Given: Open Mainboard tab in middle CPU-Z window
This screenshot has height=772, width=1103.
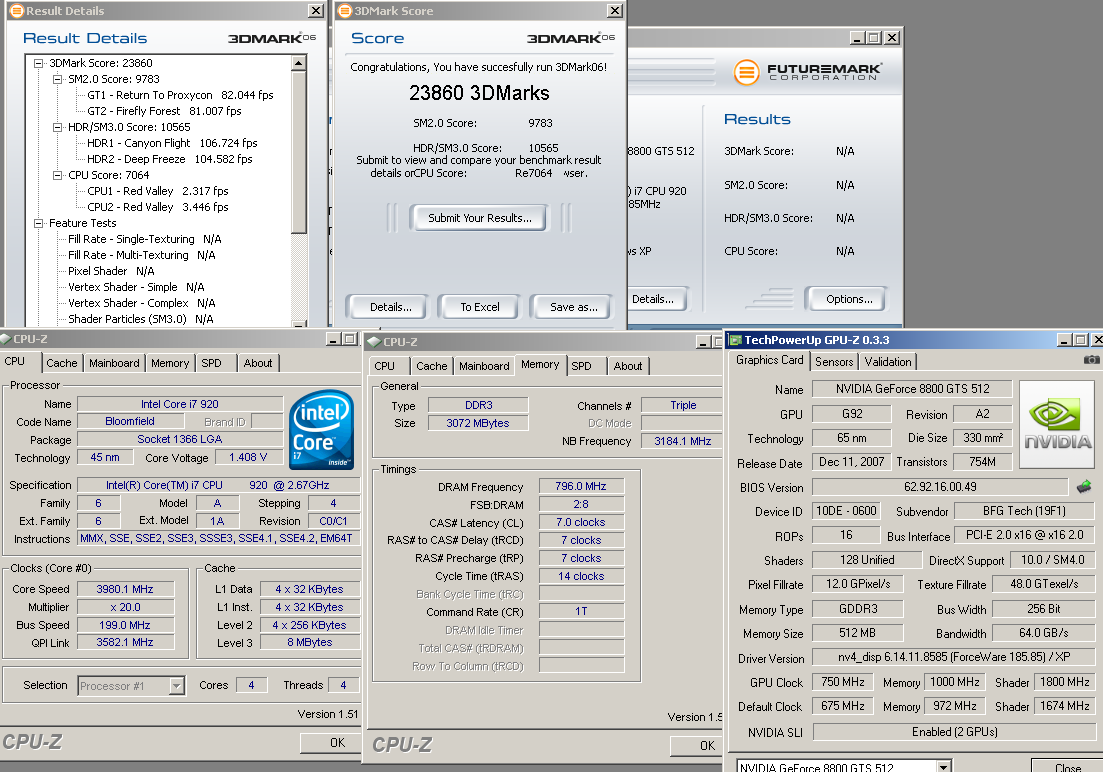Looking at the screenshot, I should [484, 366].
